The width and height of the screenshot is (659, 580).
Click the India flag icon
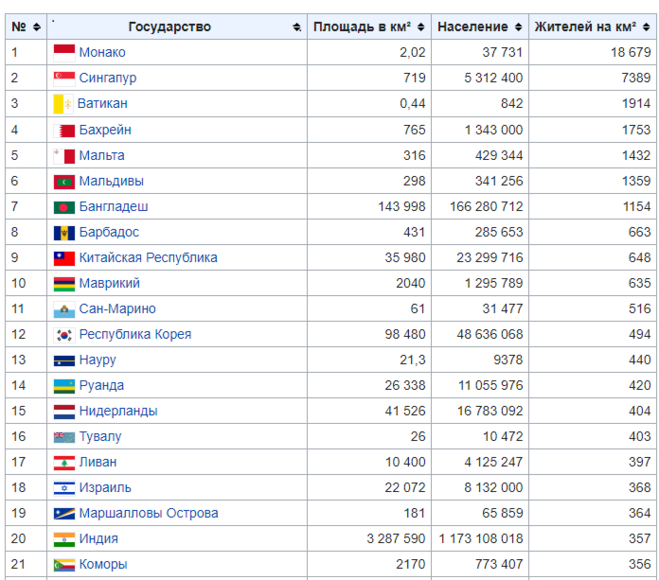[x=64, y=539]
